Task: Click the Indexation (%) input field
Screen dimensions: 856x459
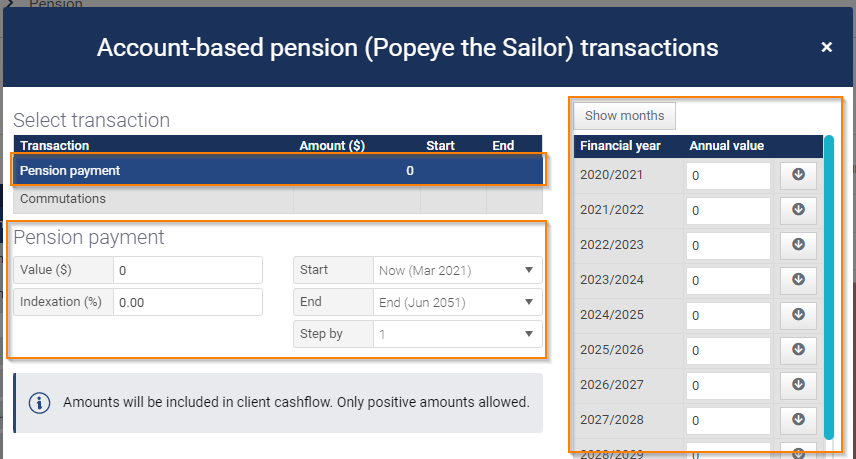Action: [188, 302]
